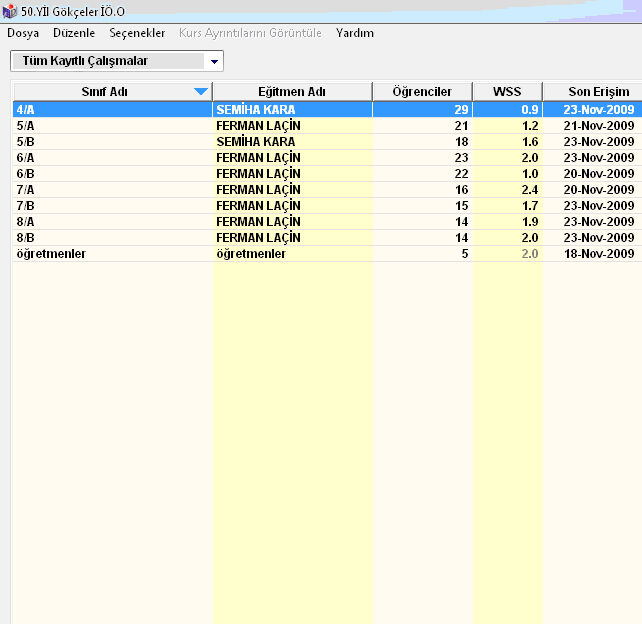The width and height of the screenshot is (642, 624).
Task: Select the 7/B class row
Action: click(327, 206)
